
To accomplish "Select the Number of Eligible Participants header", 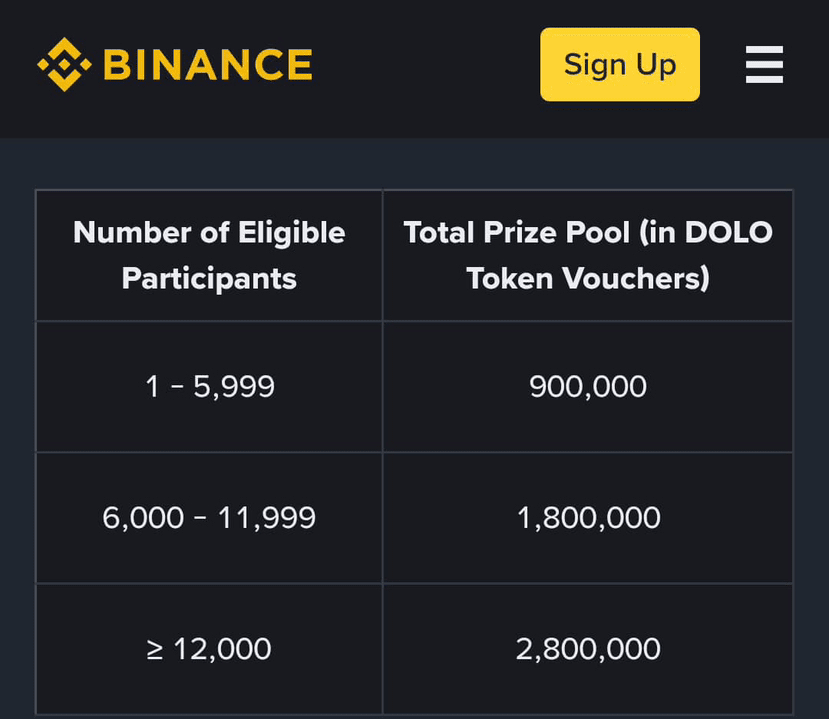I will point(209,255).
